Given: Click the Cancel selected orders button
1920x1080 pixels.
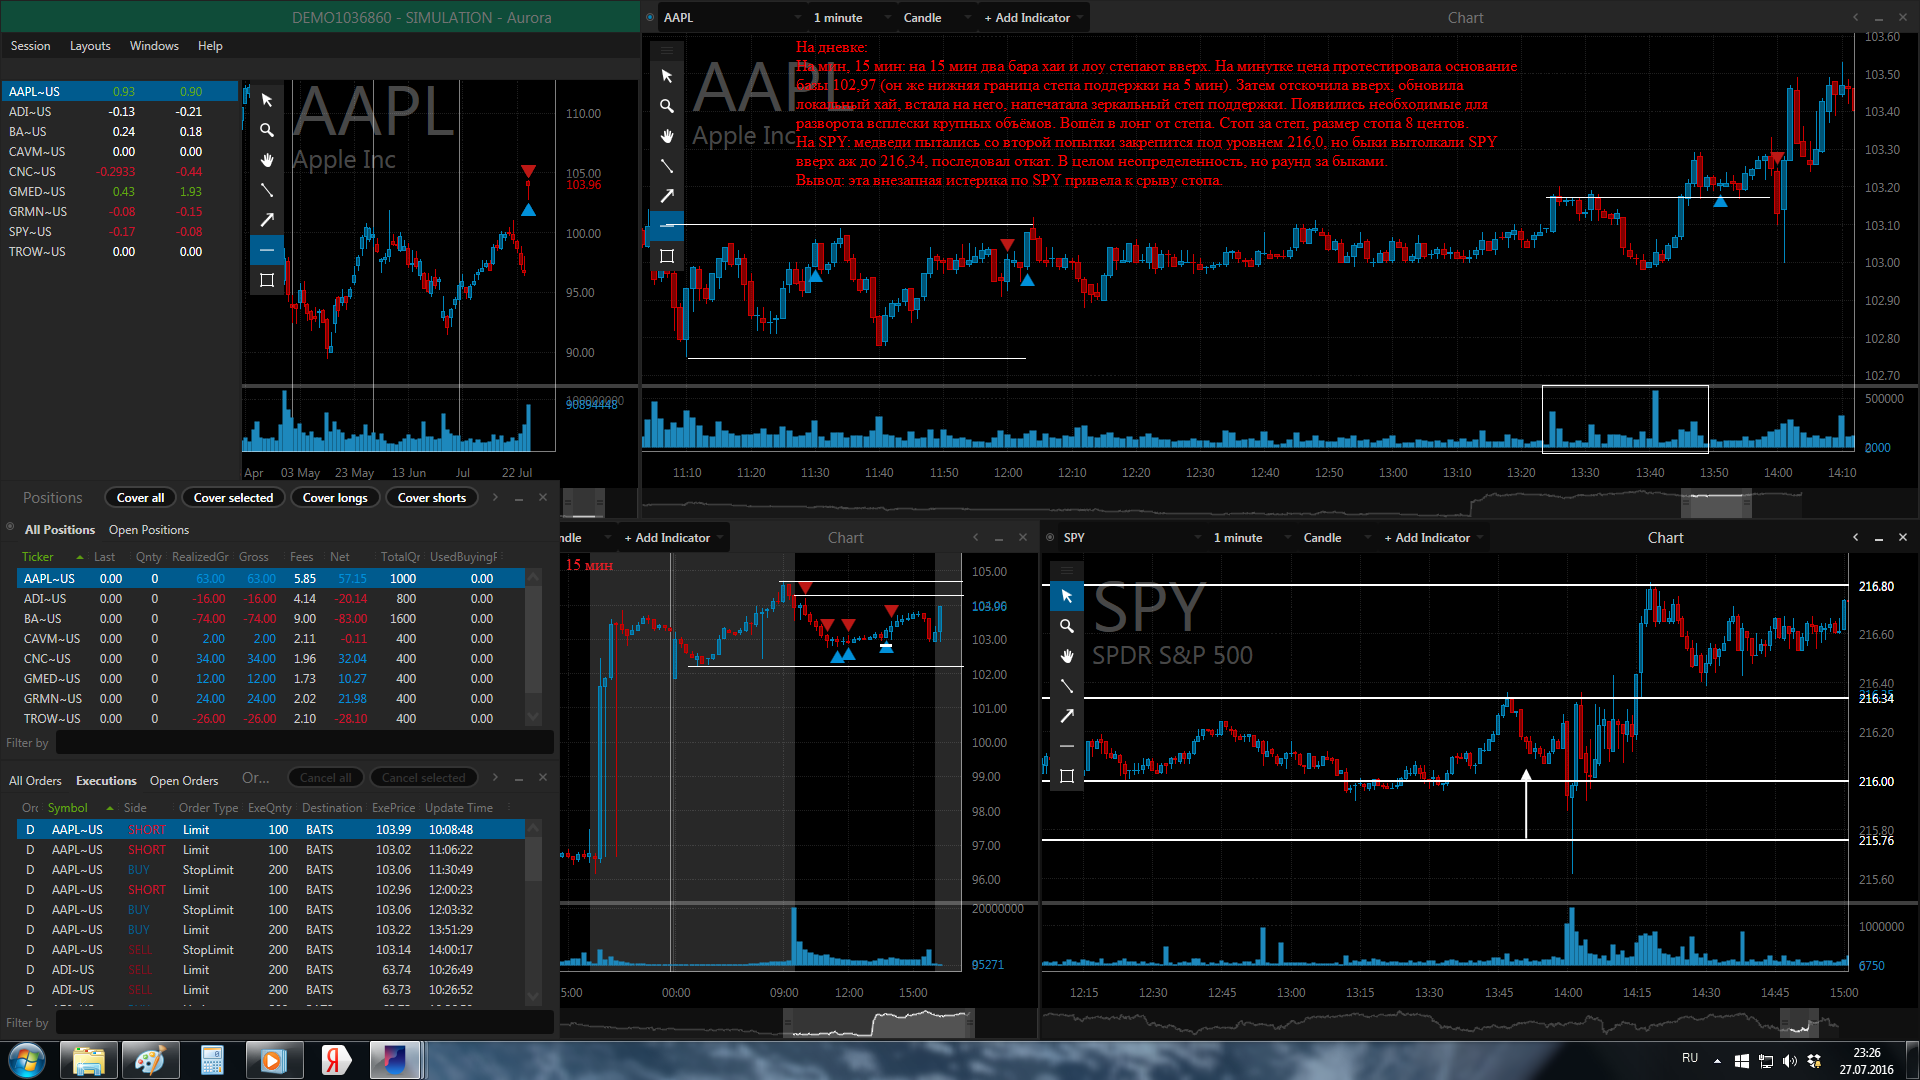Looking at the screenshot, I should [x=423, y=778].
